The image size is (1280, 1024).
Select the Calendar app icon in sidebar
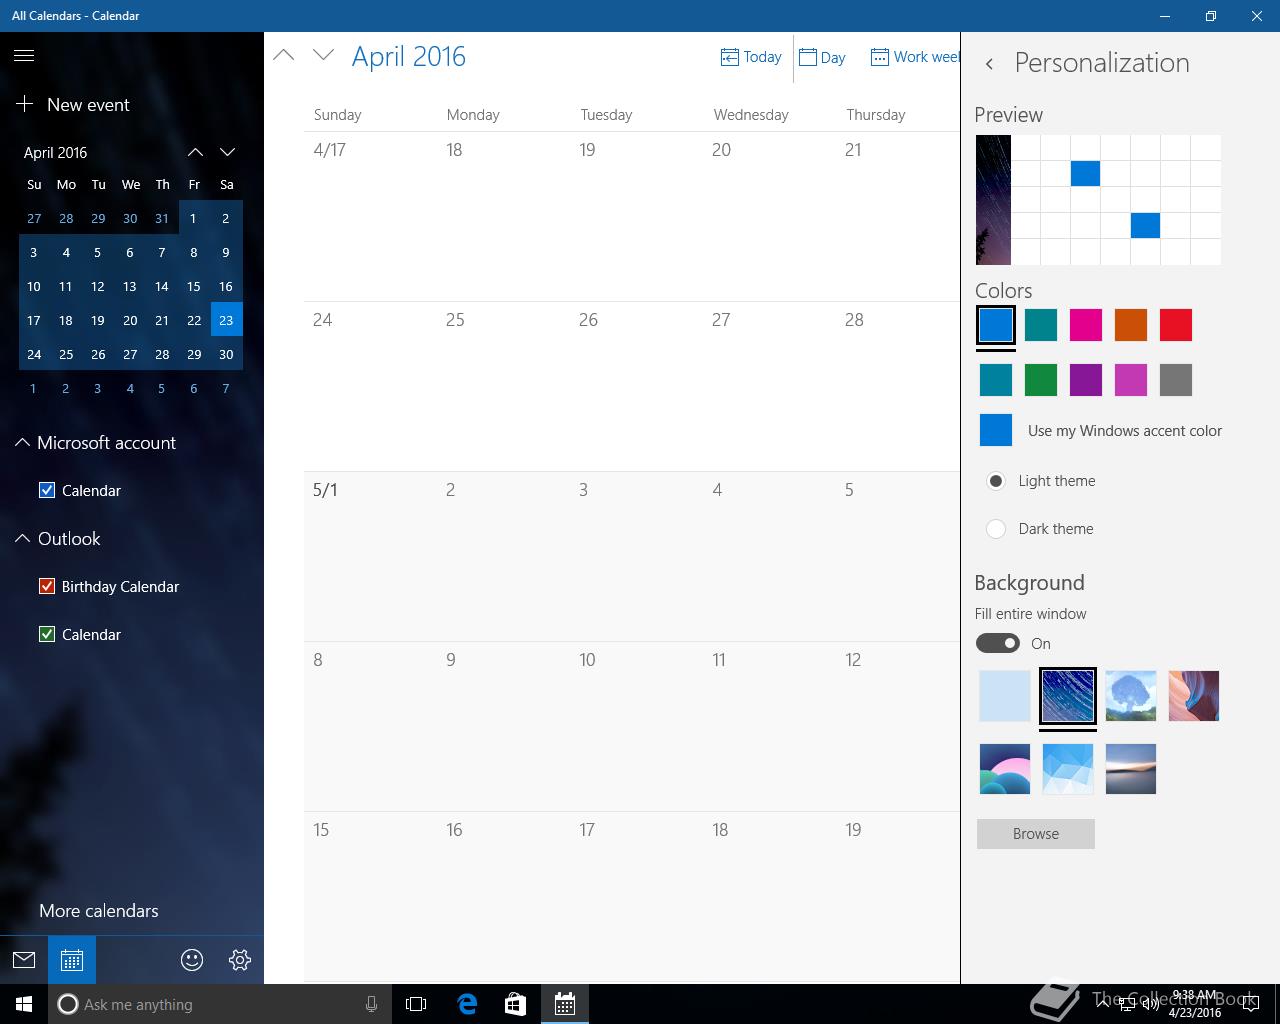point(72,960)
